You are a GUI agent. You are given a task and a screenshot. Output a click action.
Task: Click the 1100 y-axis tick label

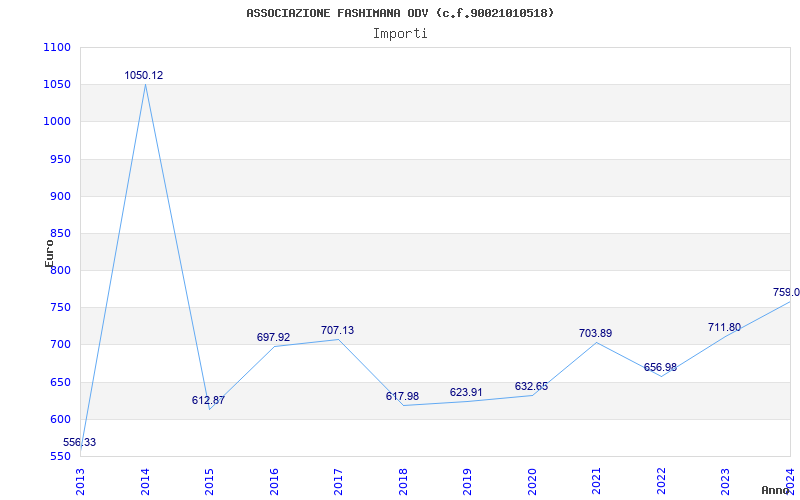(x=57, y=47)
